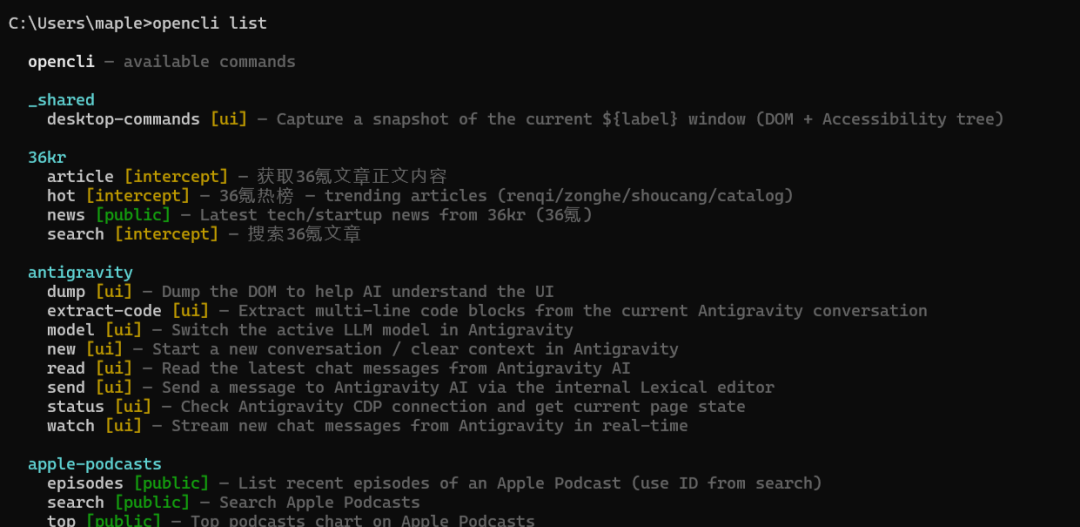Click the '36kr' section heading
Image resolution: width=1080 pixels, height=527 pixels.
coord(46,158)
